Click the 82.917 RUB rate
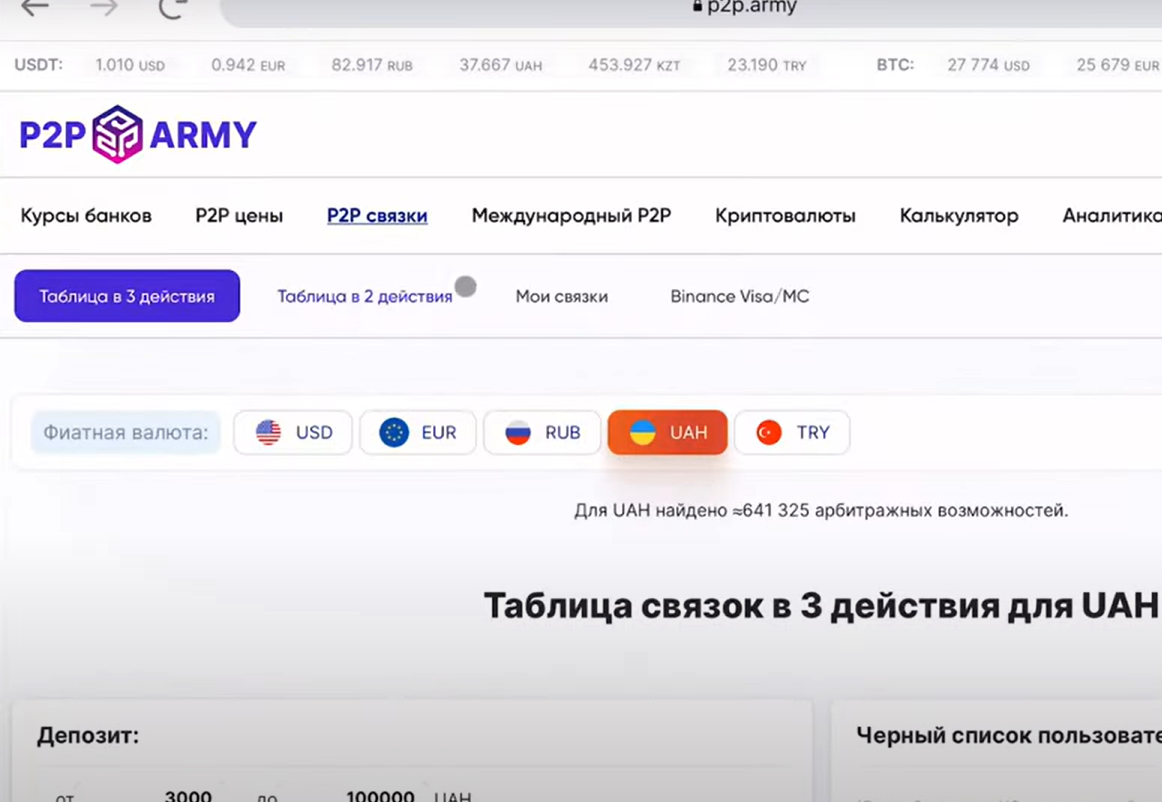The width and height of the screenshot is (1162, 802). pyautogui.click(x=372, y=65)
